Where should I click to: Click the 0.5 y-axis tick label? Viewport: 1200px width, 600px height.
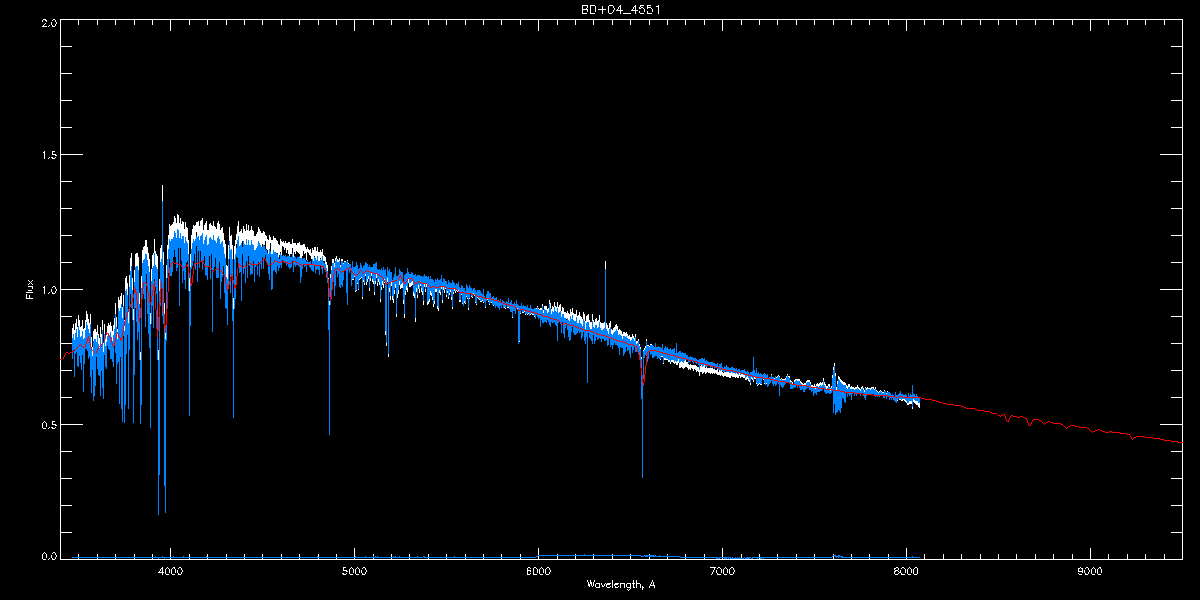point(47,424)
